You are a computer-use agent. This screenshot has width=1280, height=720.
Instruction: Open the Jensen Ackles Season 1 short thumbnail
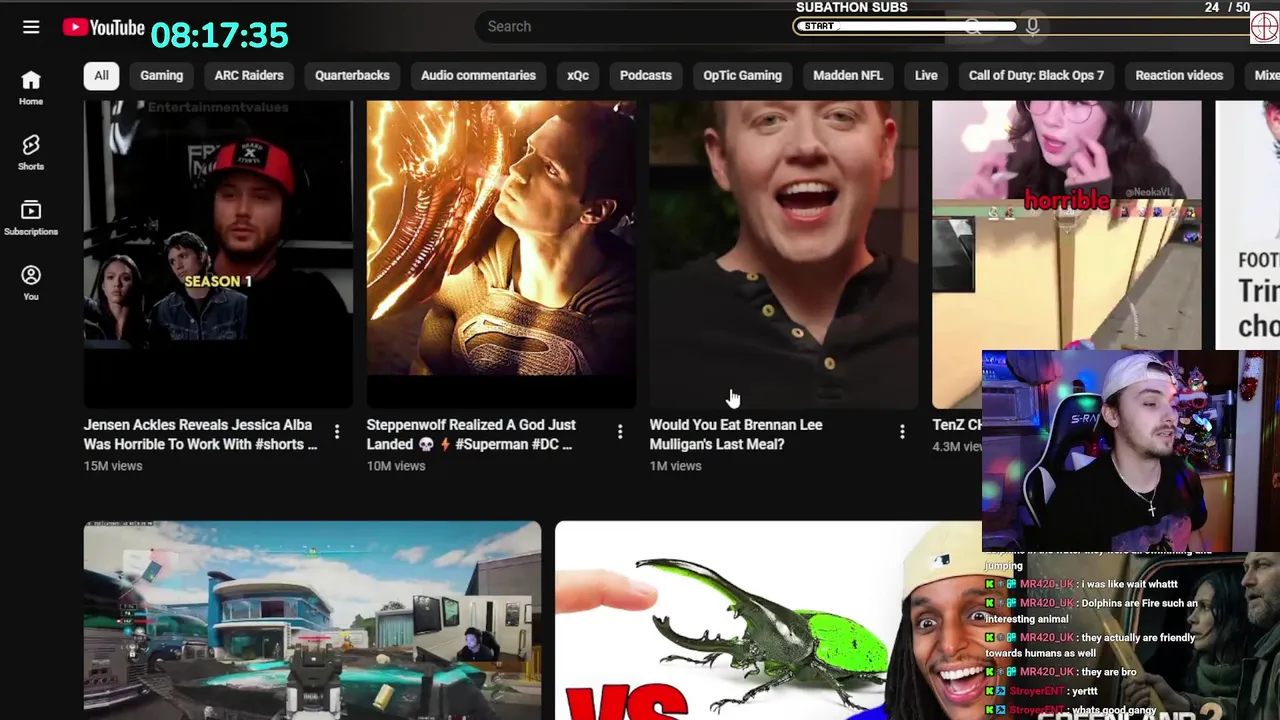218,254
